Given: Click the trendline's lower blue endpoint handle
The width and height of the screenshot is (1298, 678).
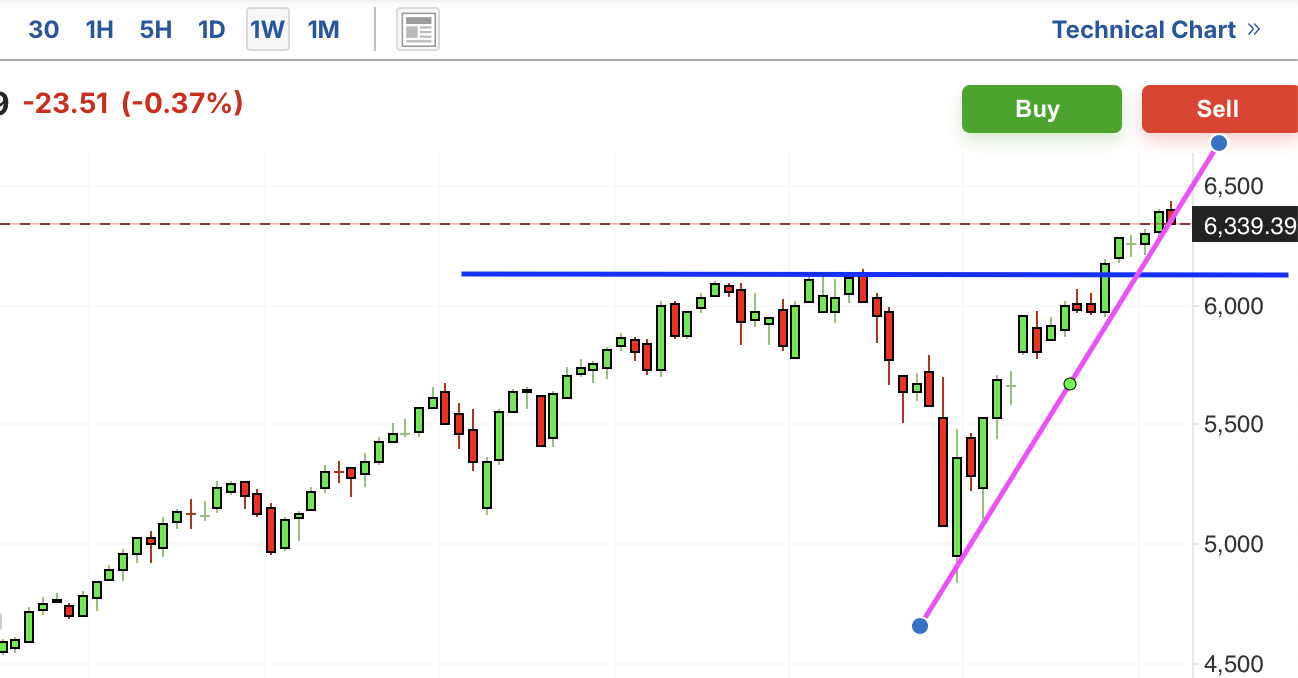Looking at the screenshot, I should 920,626.
